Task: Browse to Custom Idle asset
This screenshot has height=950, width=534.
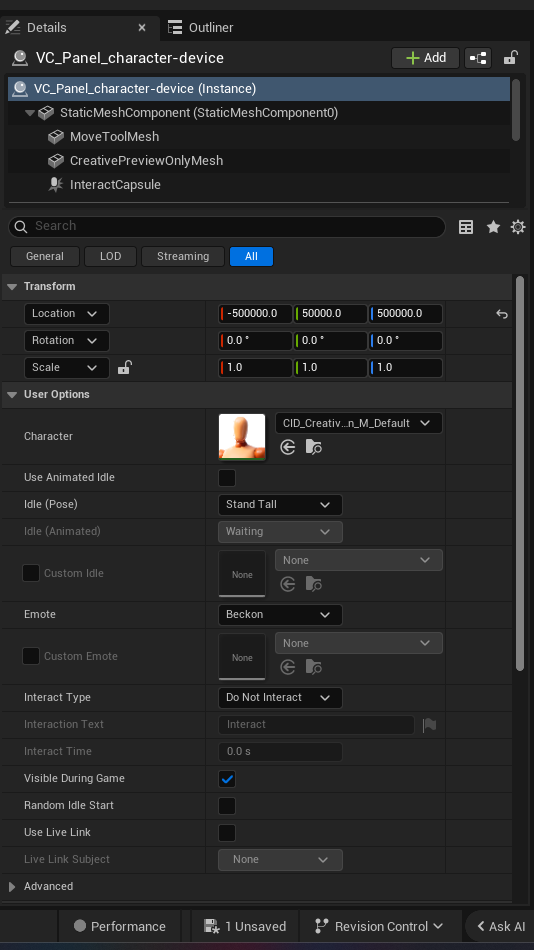Action: (x=313, y=584)
